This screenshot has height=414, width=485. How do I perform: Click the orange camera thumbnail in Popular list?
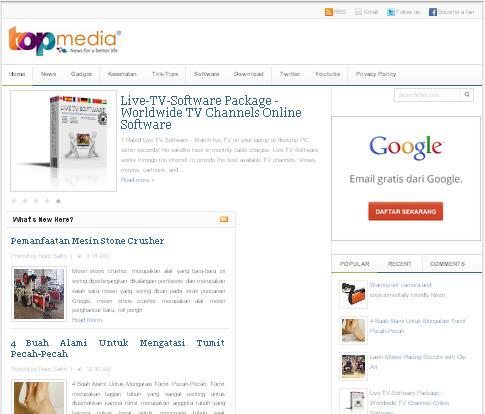353,294
